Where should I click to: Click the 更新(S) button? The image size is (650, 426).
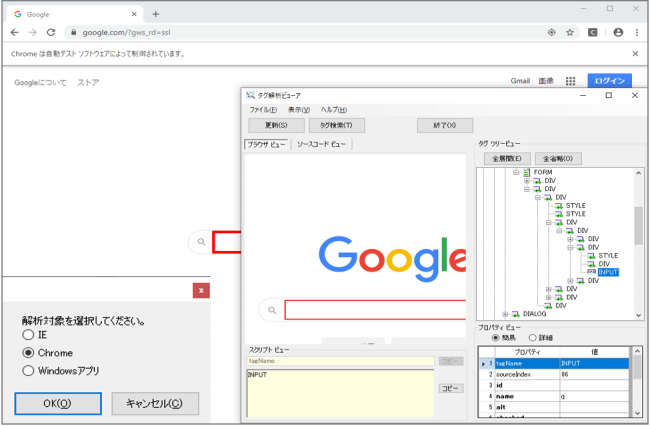click(x=276, y=125)
